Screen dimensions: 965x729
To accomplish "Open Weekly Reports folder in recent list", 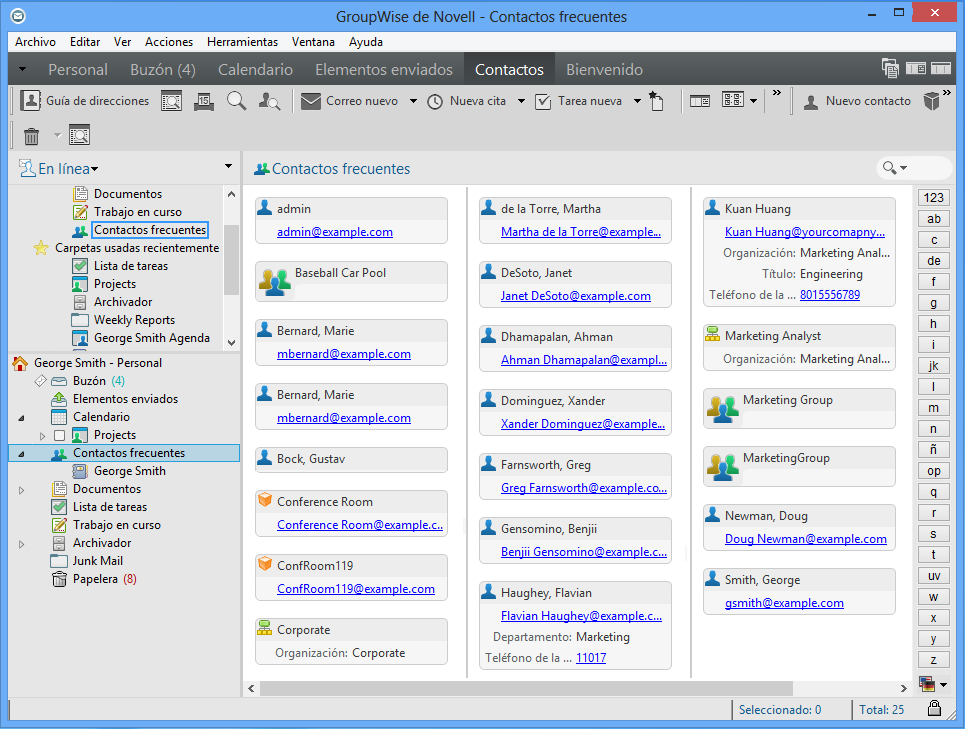I will 134,320.
